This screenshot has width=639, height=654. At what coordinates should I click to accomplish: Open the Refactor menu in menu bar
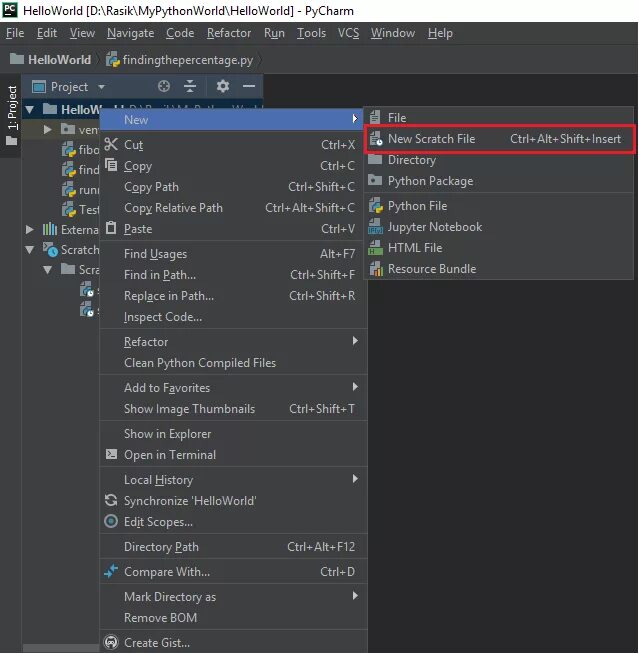click(229, 33)
